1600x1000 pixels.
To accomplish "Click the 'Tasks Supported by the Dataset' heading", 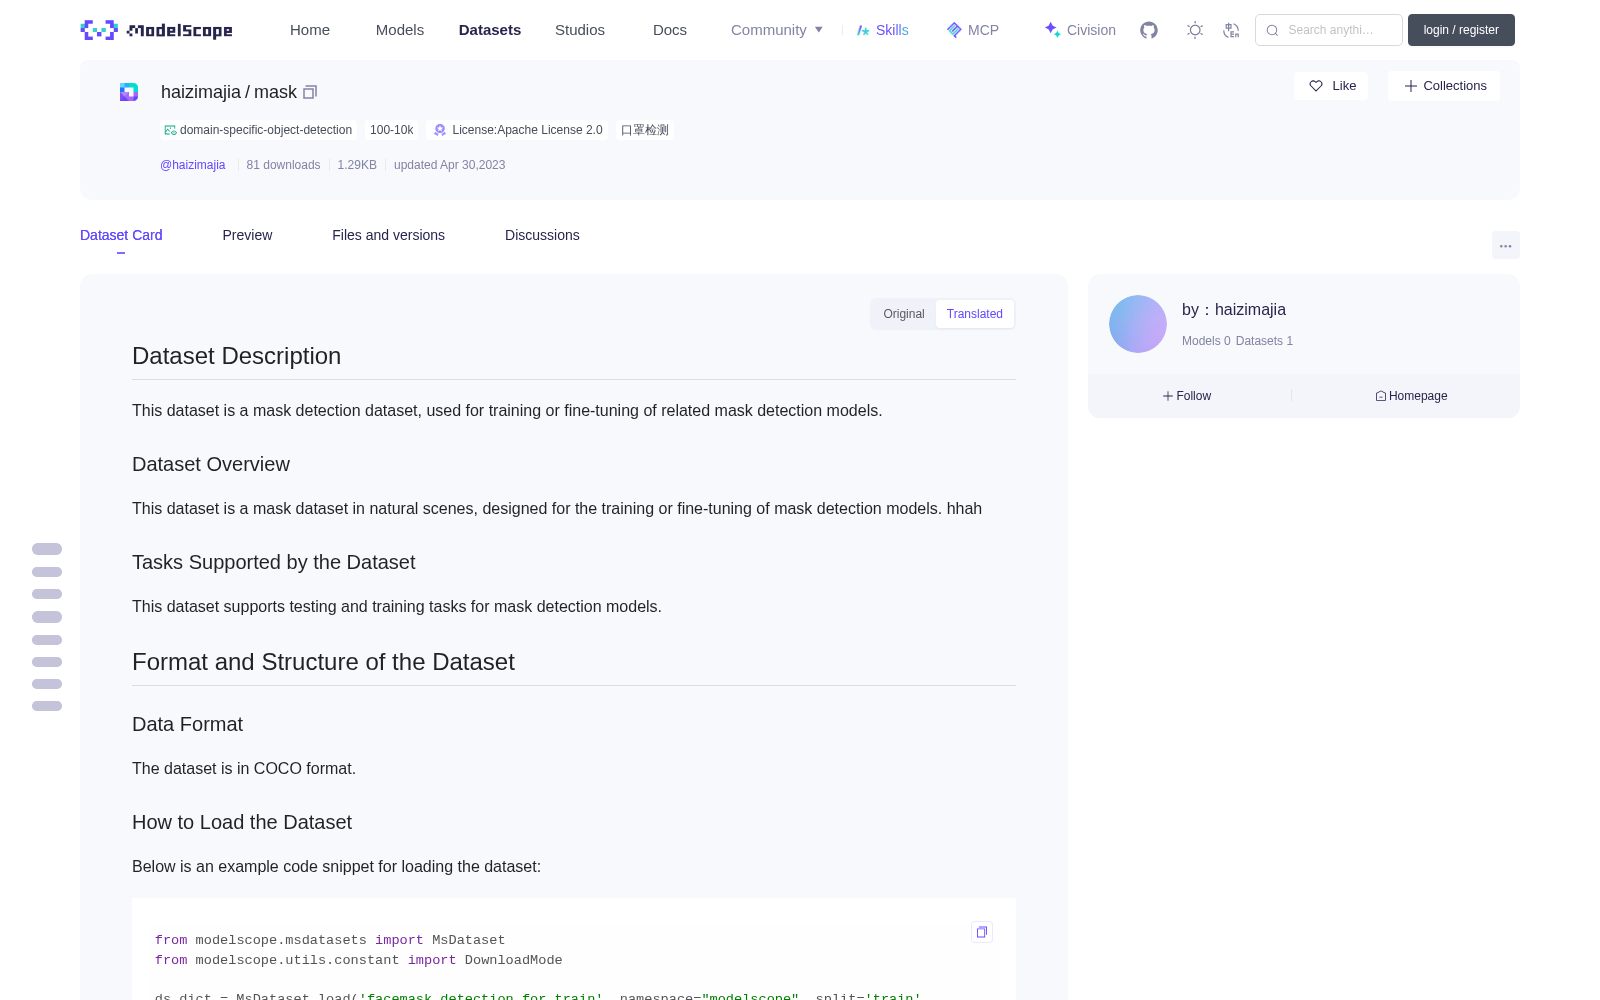I will [273, 562].
